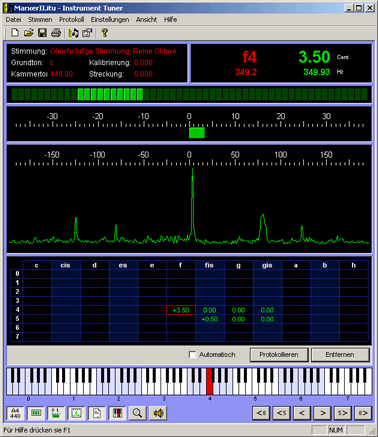The image size is (378, 437).
Task: Toggle the piano keyboard display icon
Action: pos(117,413)
